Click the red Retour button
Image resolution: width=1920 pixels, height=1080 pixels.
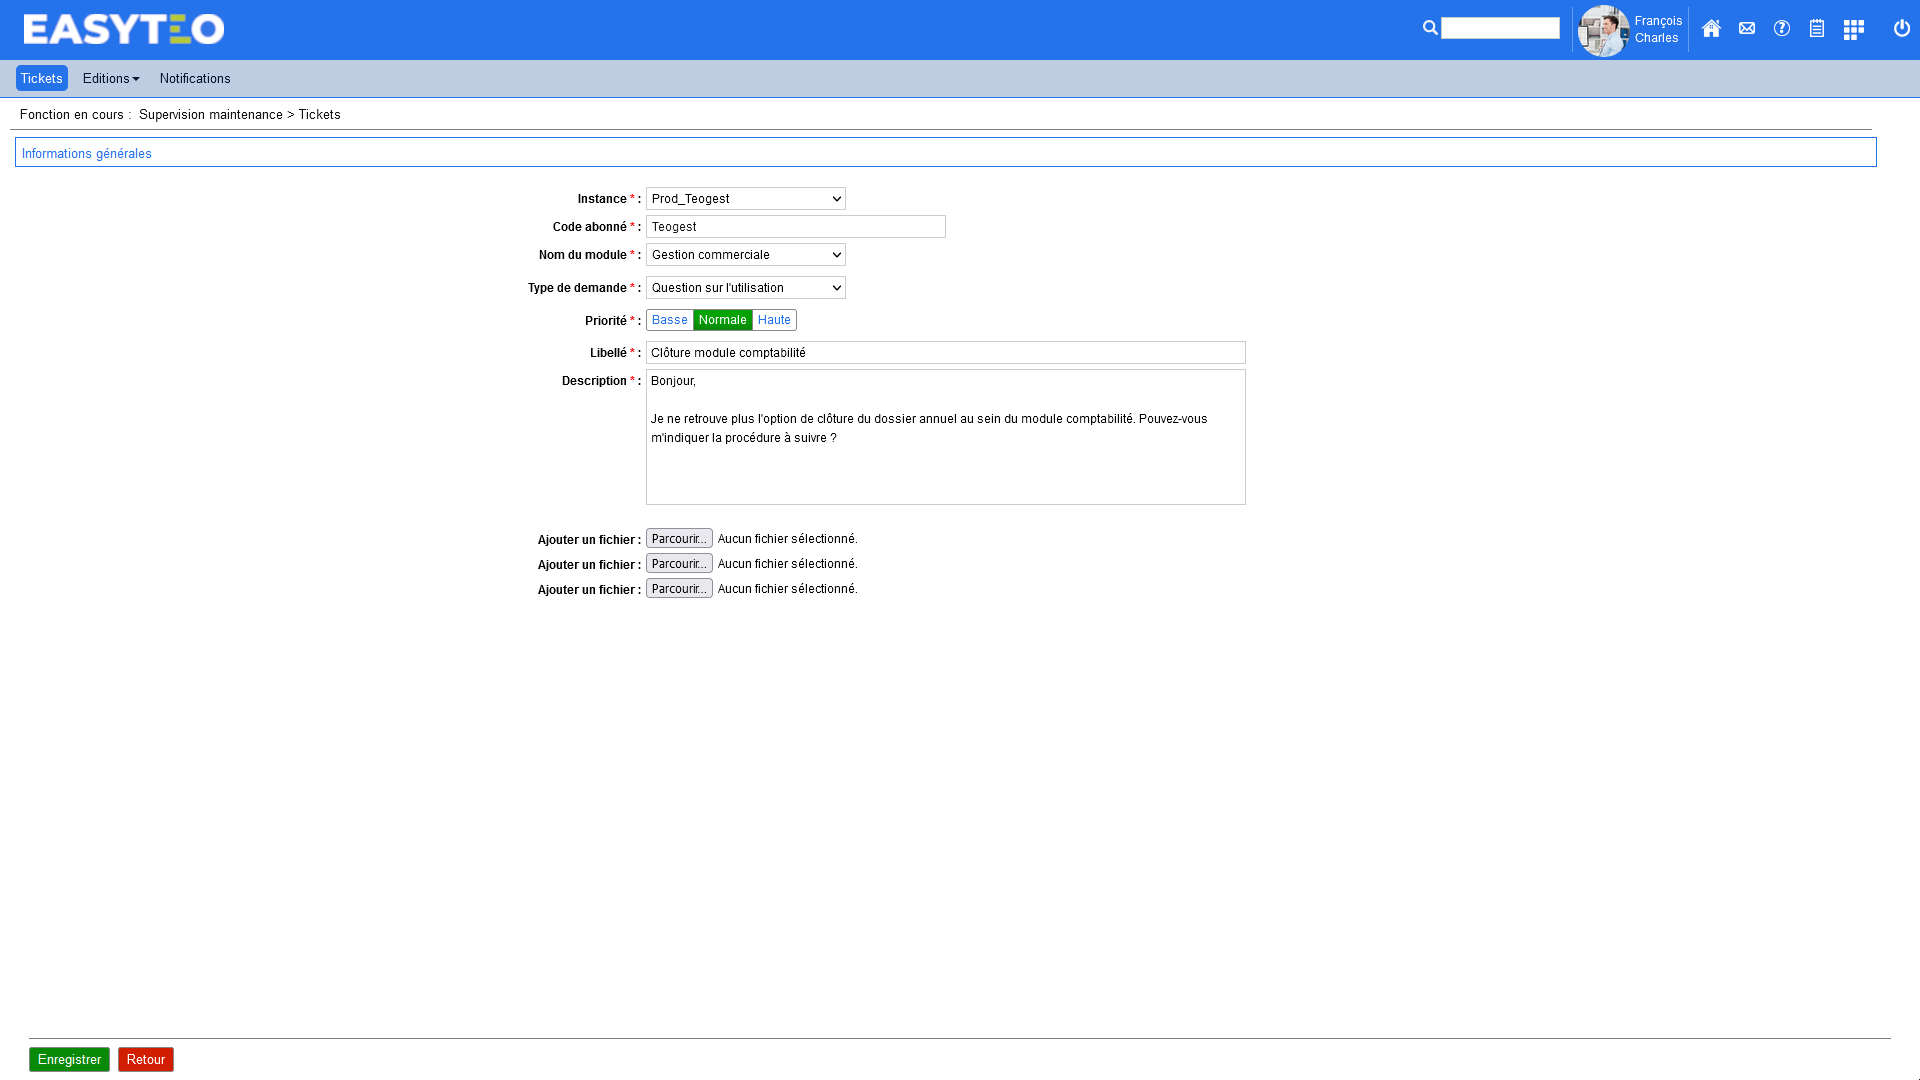146,1059
